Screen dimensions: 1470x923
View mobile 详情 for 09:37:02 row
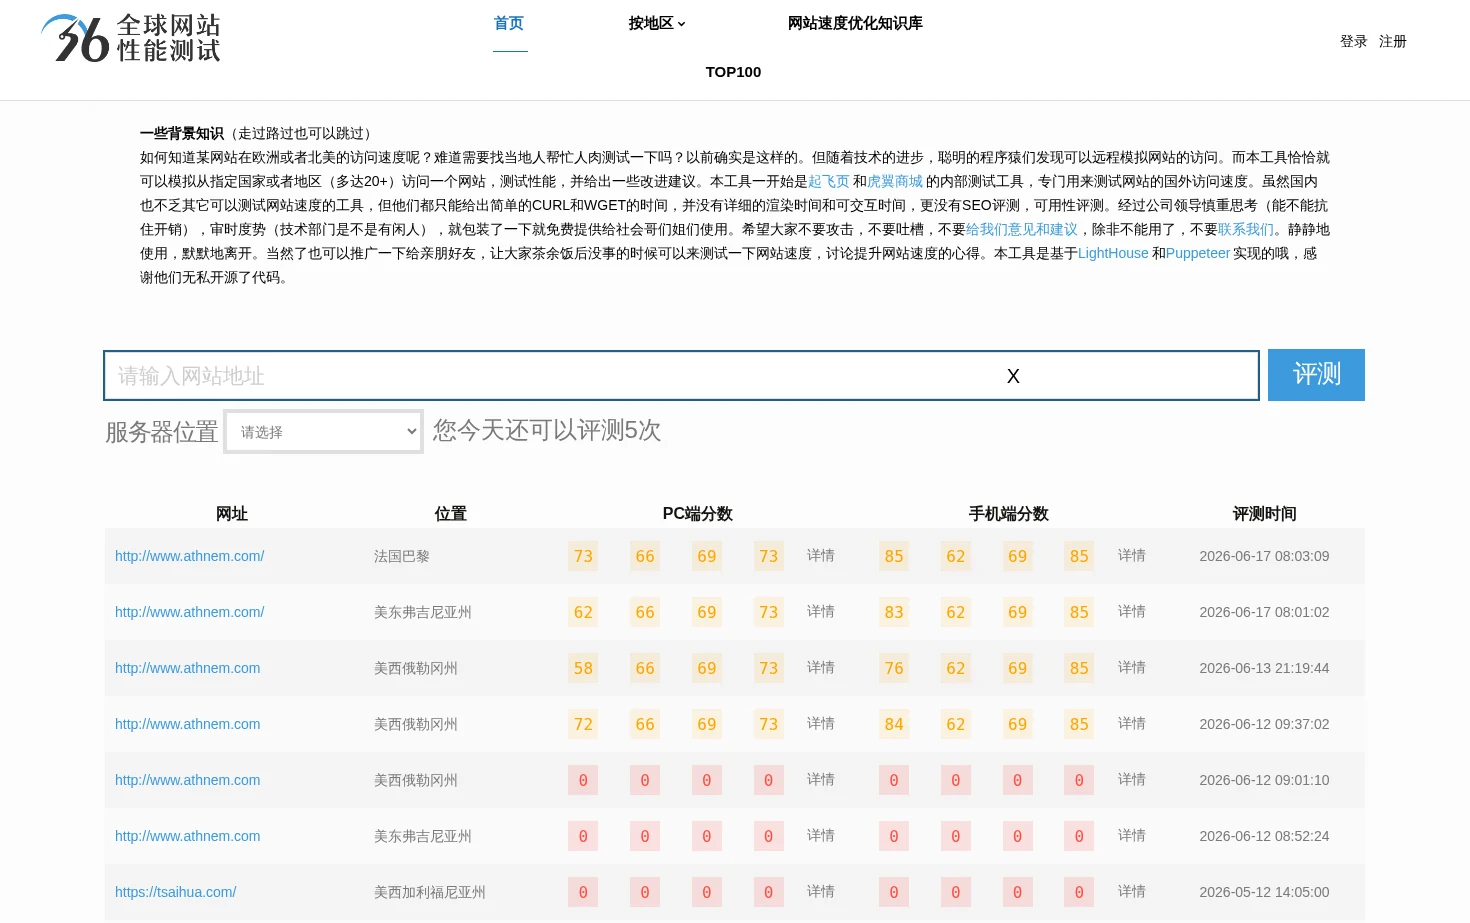[1132, 723]
